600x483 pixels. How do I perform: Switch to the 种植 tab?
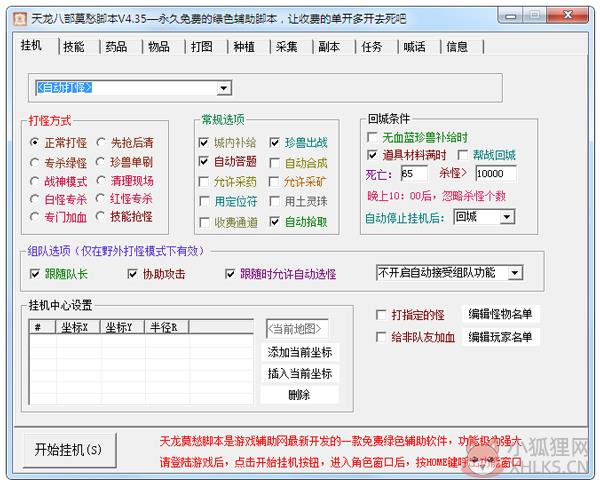(x=244, y=47)
